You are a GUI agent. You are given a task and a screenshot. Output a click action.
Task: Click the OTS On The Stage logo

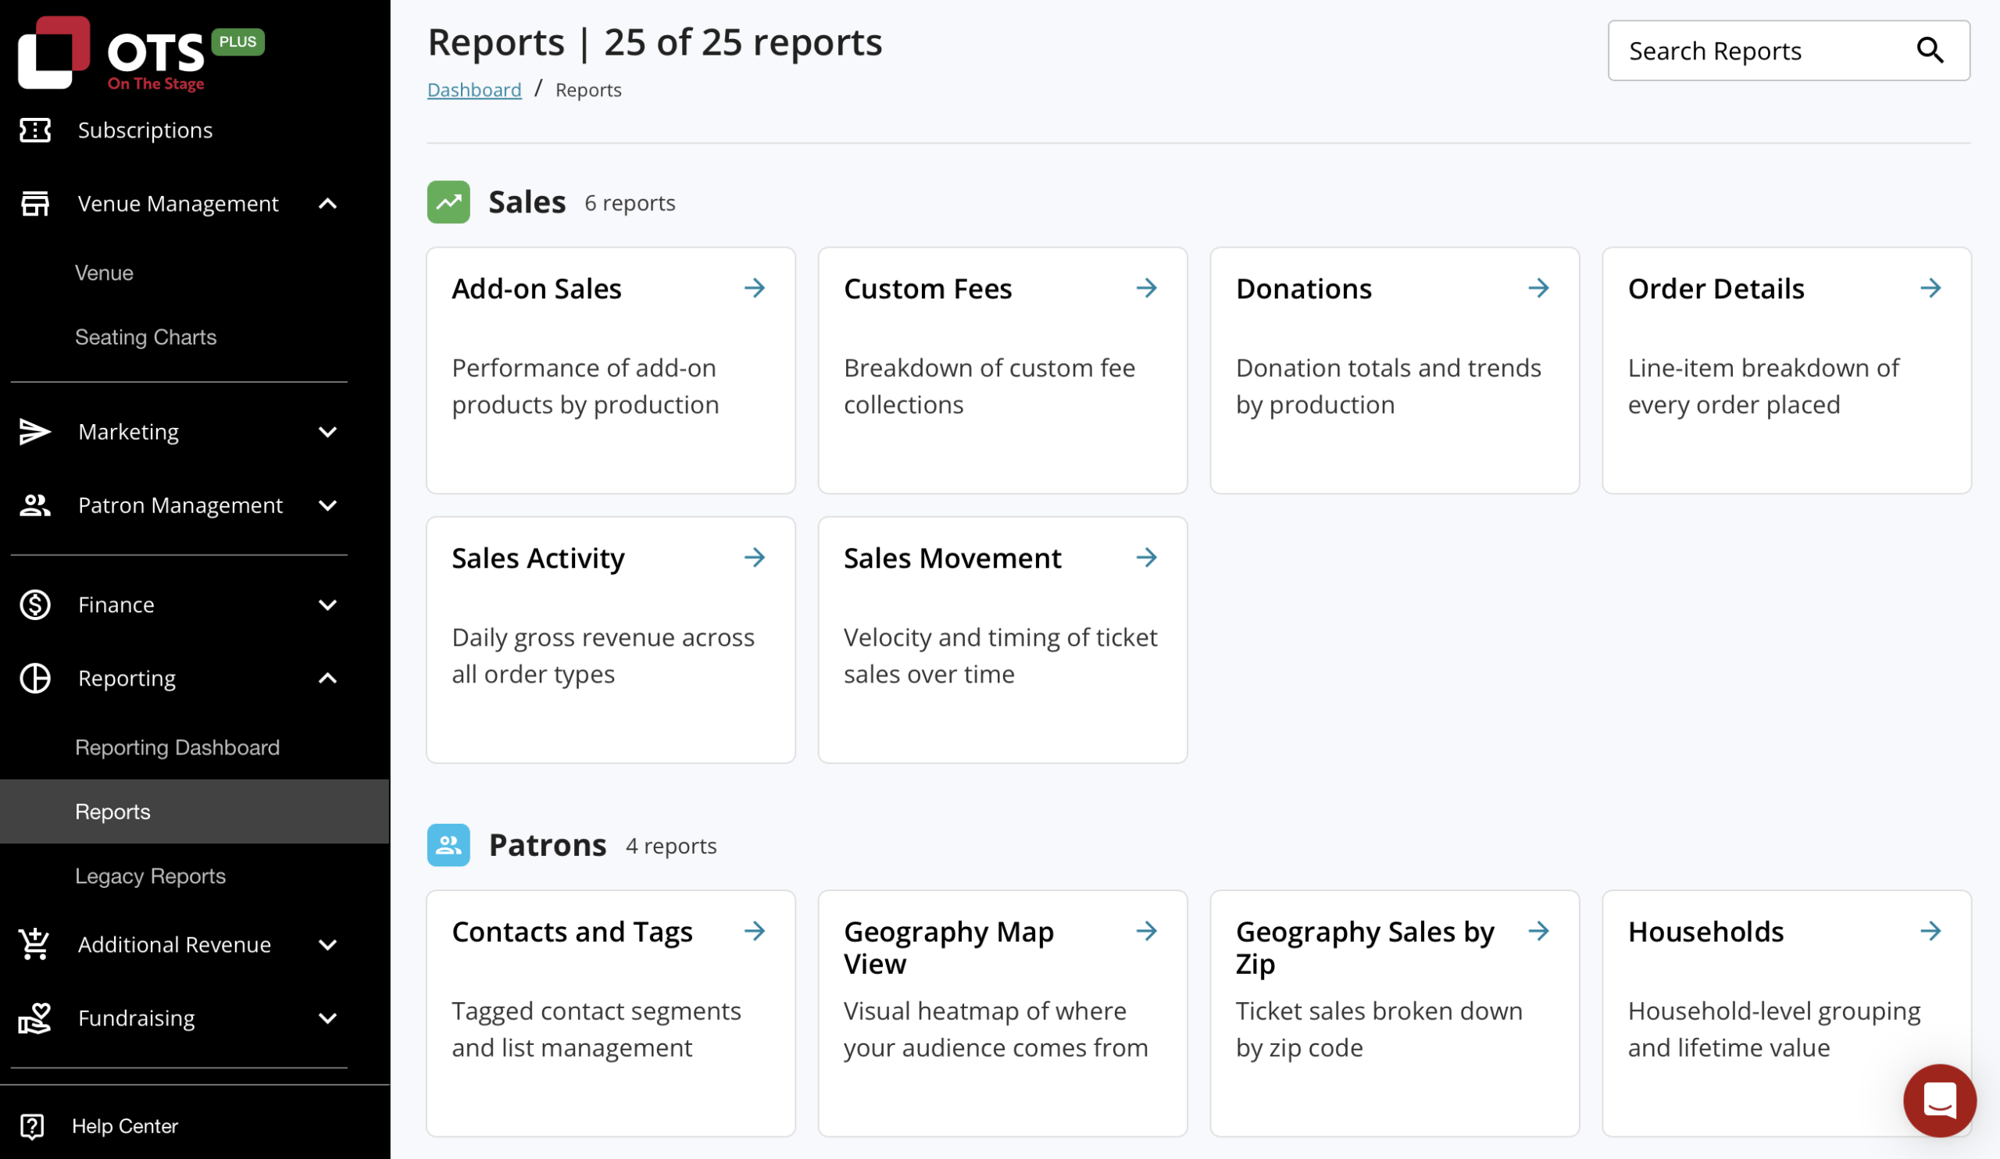(x=140, y=53)
